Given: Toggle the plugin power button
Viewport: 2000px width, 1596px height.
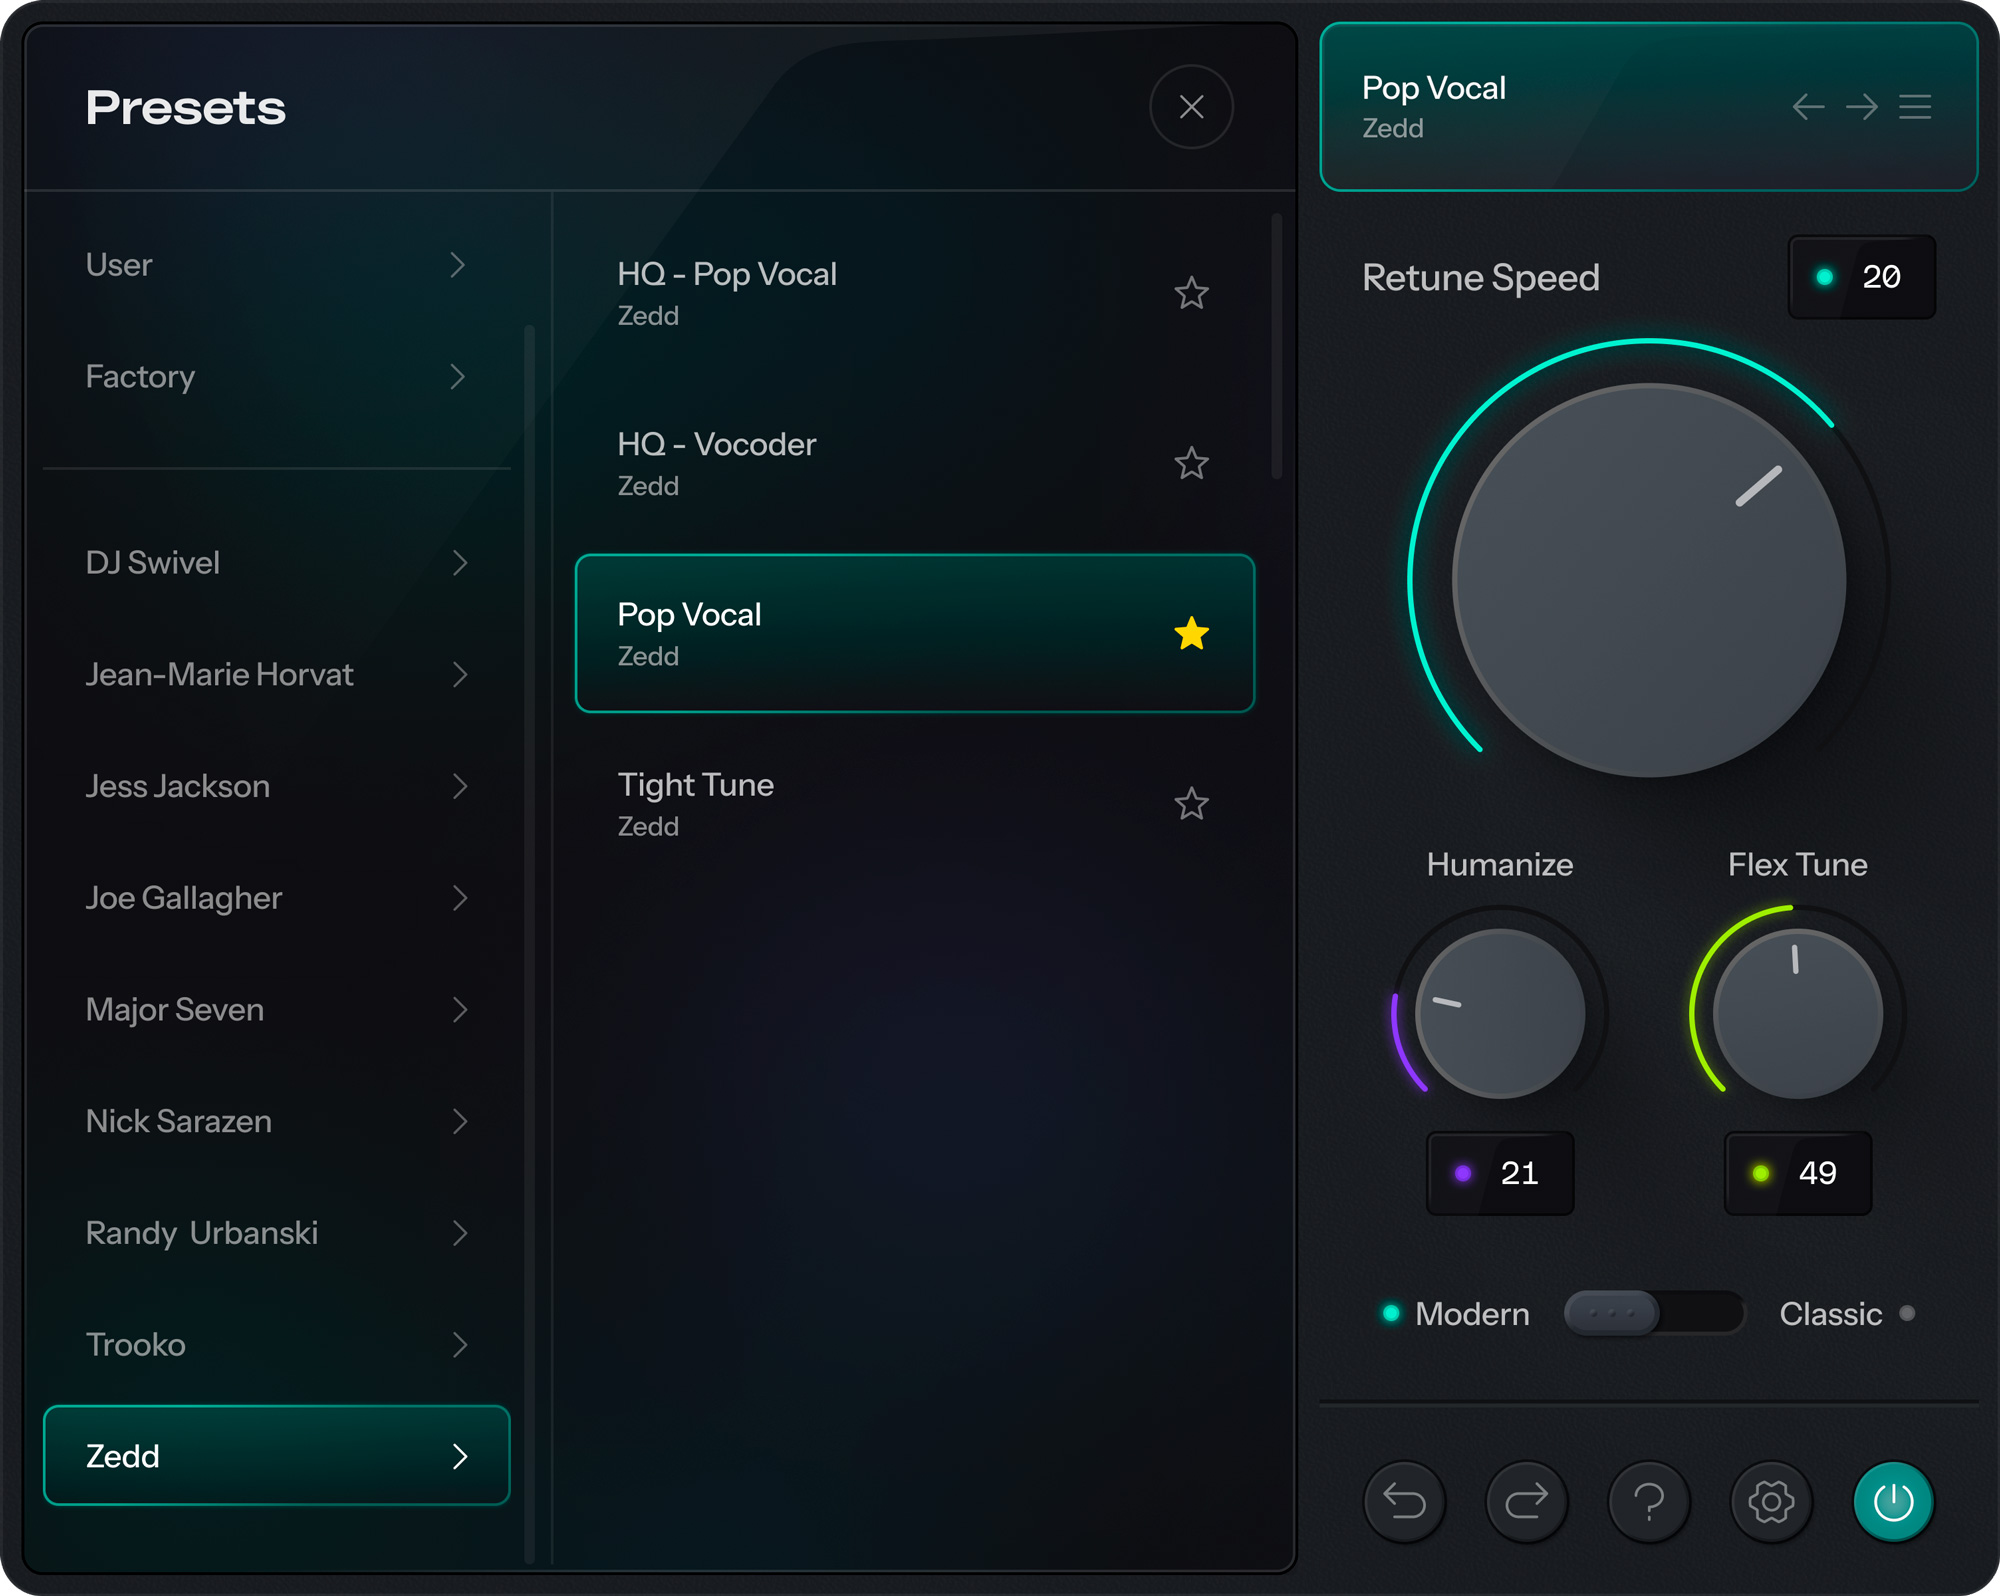Looking at the screenshot, I should coord(1893,1500).
